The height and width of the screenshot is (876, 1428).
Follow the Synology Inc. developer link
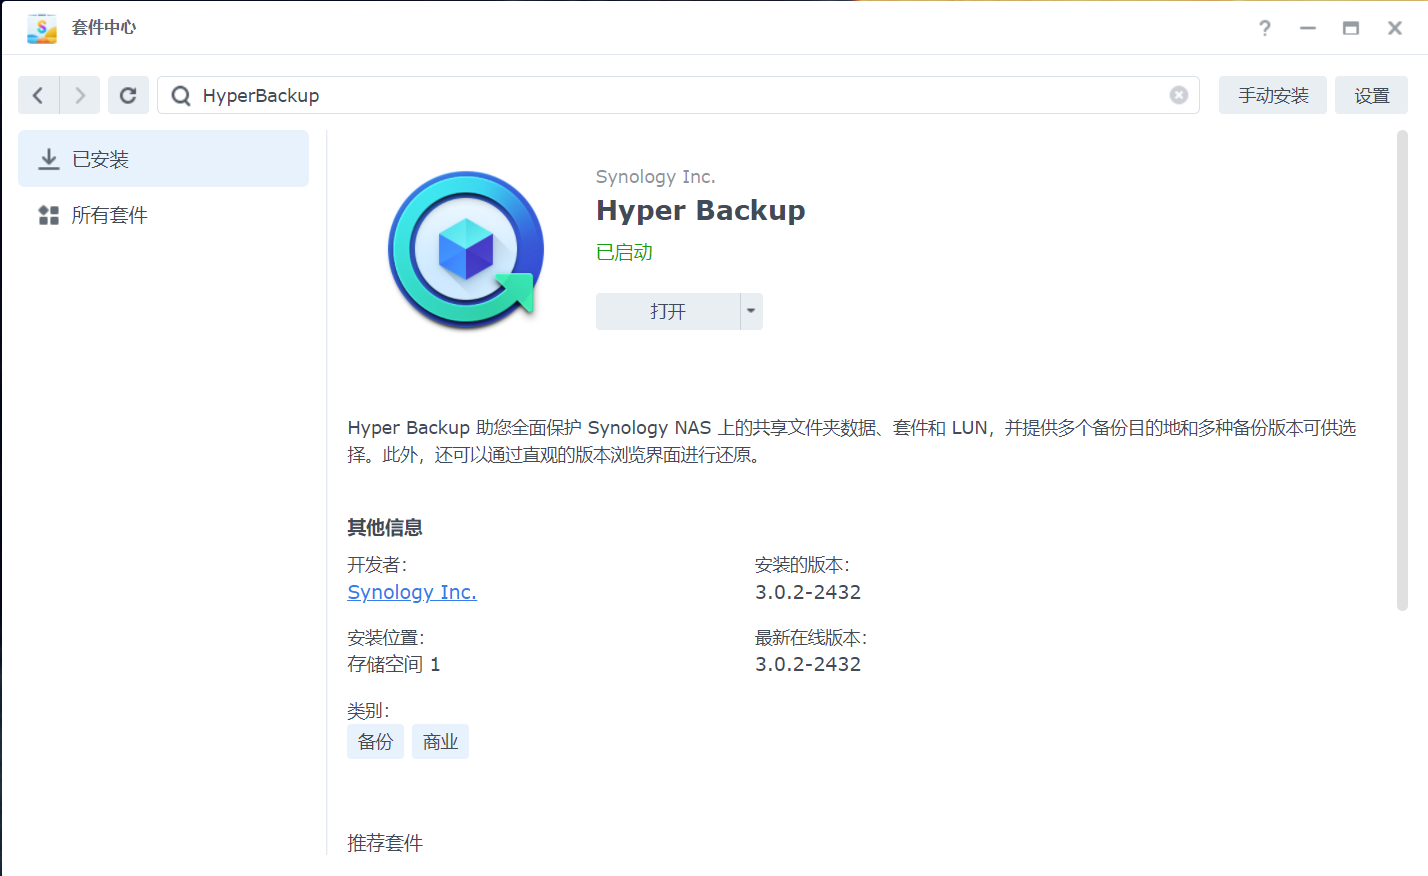tap(412, 592)
